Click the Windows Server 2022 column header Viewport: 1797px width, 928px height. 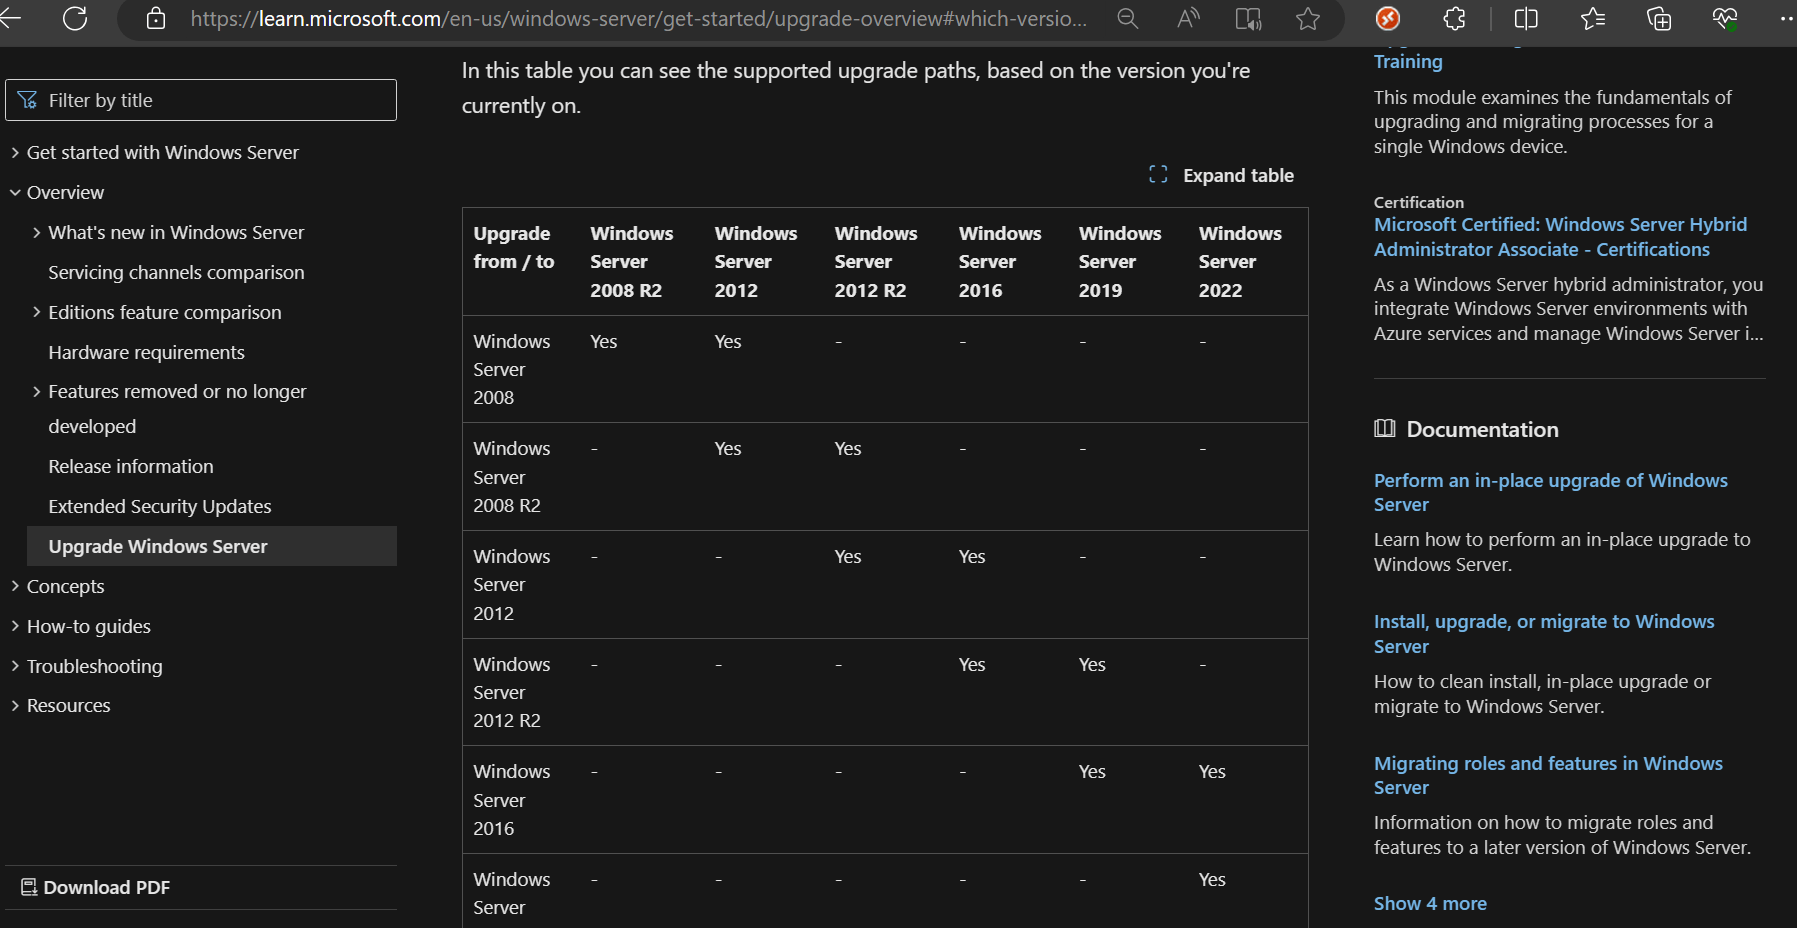[1240, 261]
